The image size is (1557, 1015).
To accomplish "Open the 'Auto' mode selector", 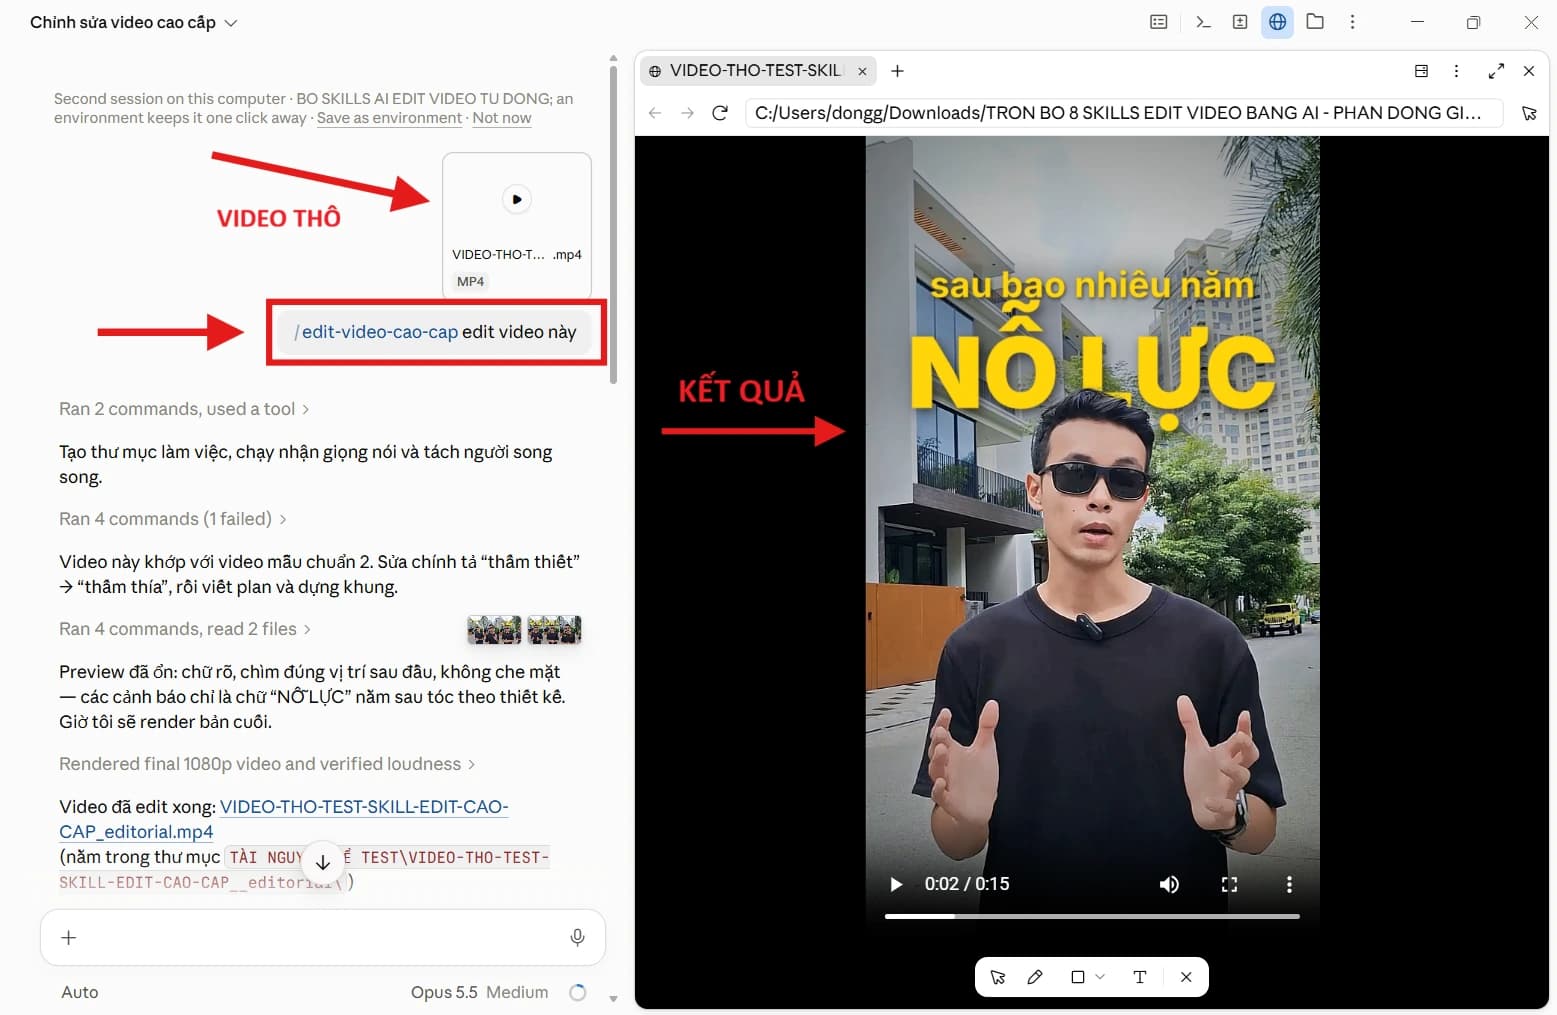I will pos(80,992).
